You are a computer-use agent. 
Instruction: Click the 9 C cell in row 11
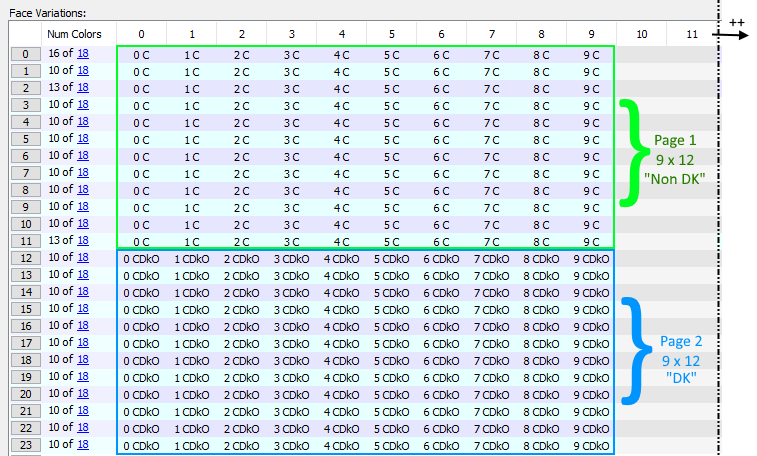click(x=591, y=241)
